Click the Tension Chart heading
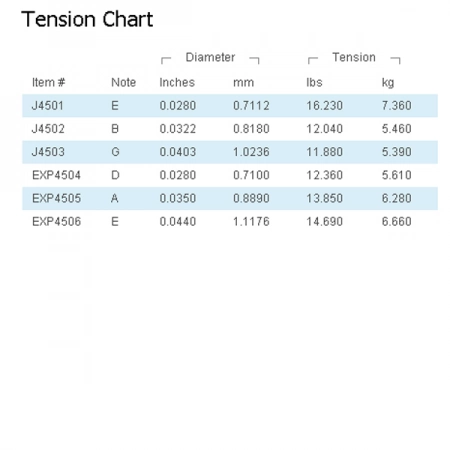This screenshot has width=450, height=450. [87, 19]
